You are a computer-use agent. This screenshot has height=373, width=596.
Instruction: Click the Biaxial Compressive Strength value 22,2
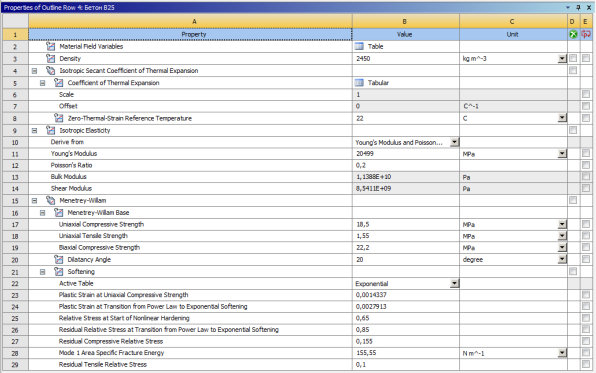point(363,248)
